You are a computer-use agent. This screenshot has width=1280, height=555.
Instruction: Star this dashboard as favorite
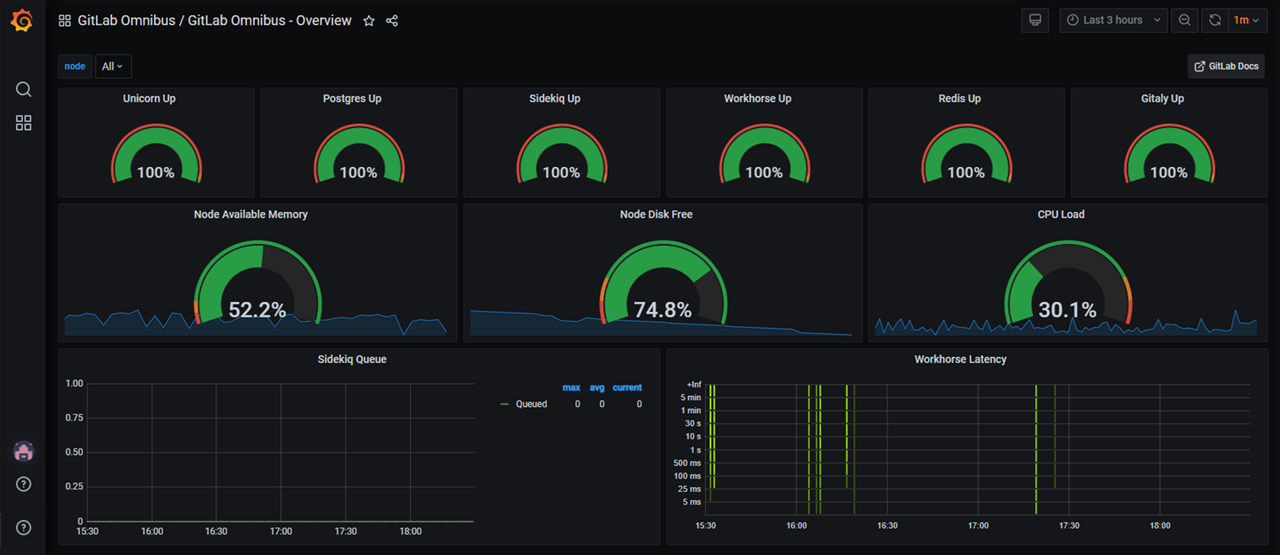(369, 20)
